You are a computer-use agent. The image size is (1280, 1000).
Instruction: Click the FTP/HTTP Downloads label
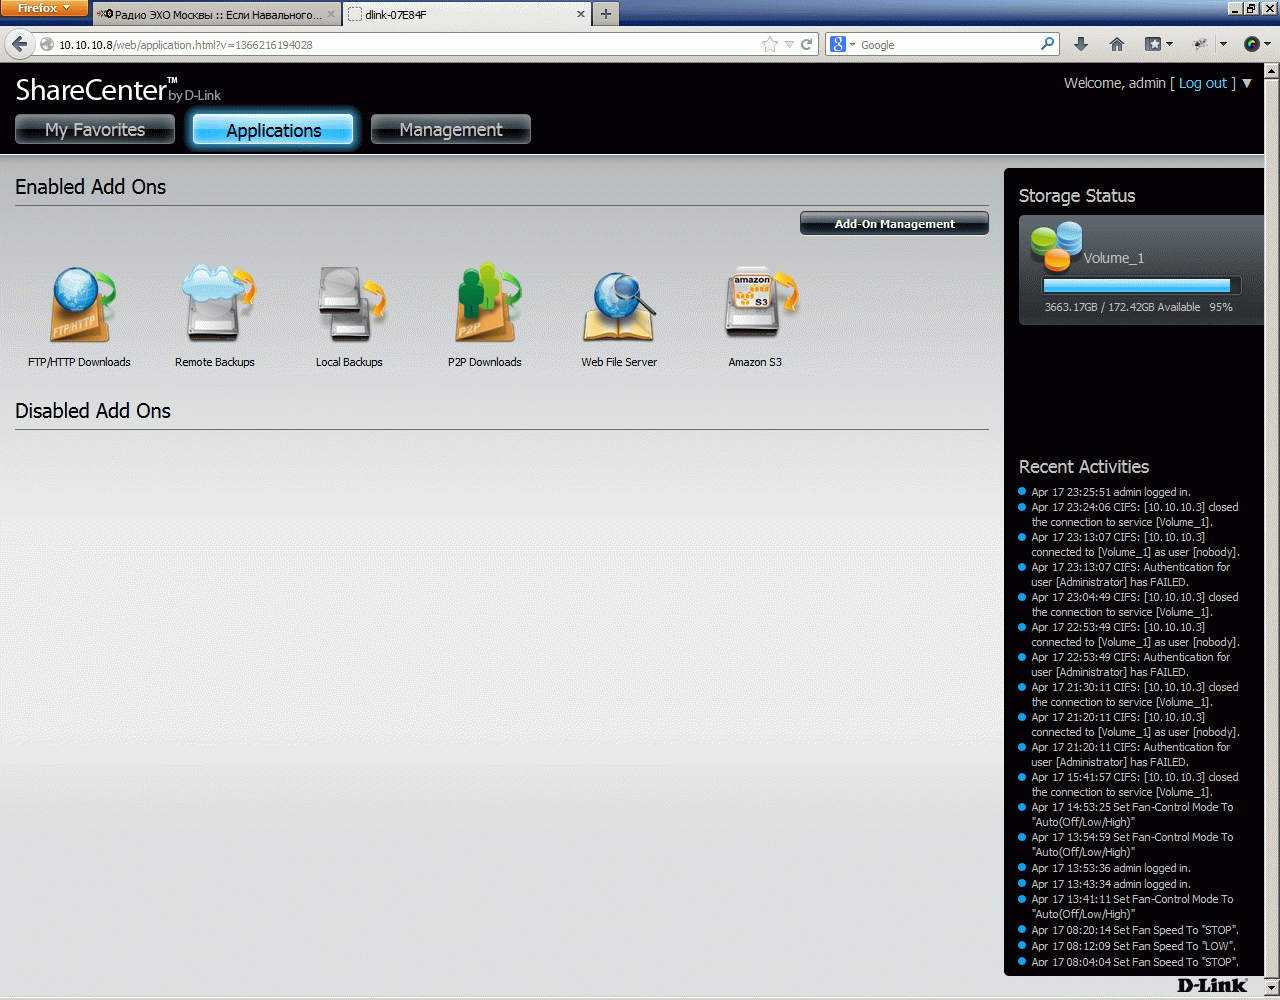(79, 362)
